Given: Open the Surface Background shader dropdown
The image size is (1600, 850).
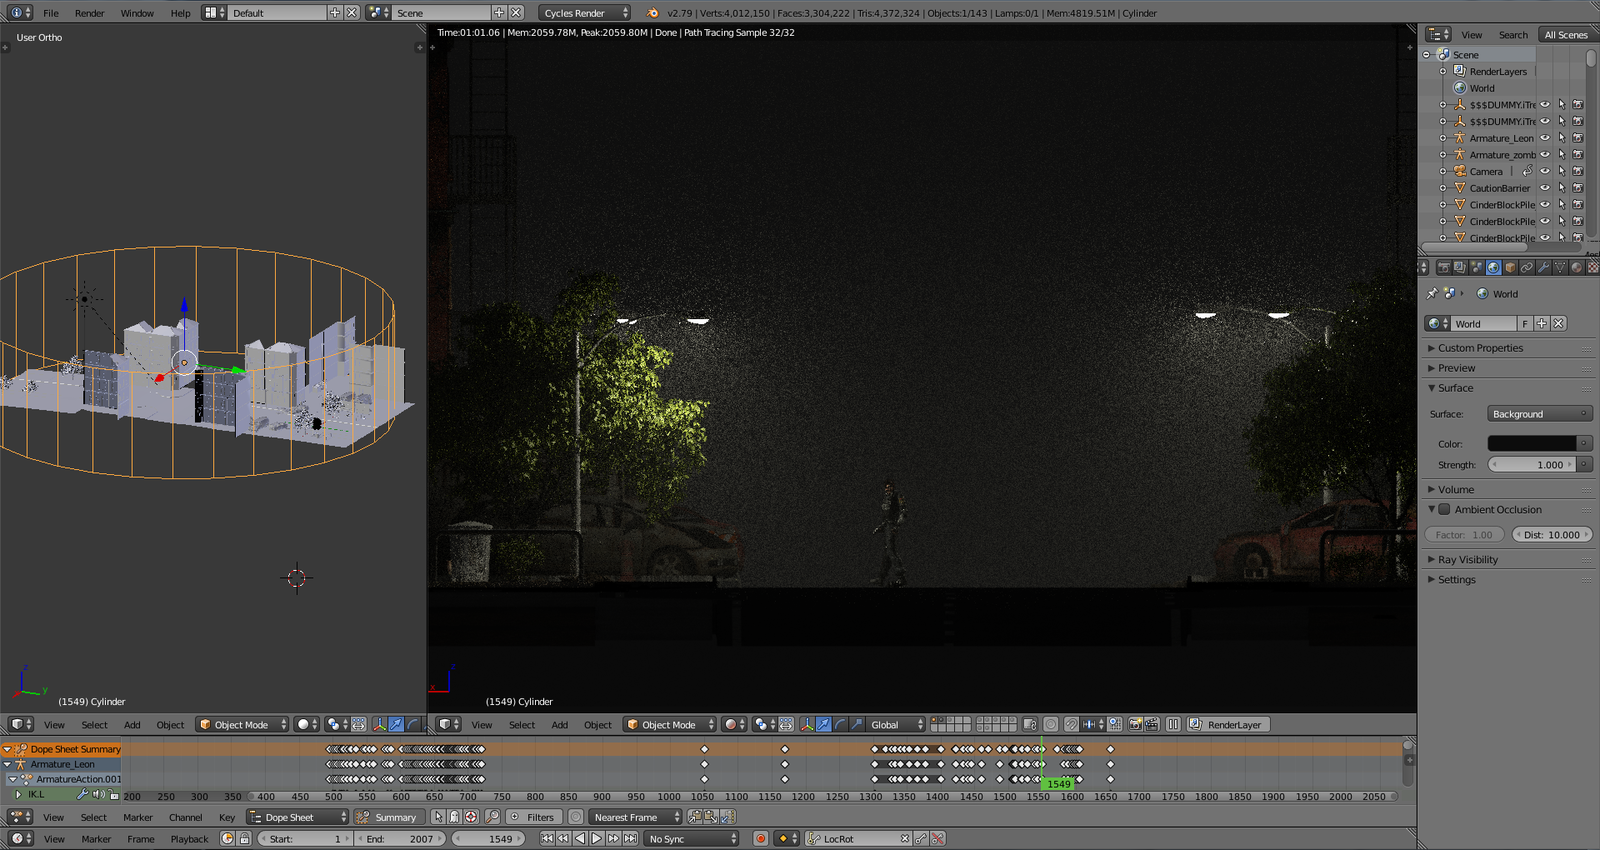Looking at the screenshot, I should [1539, 414].
